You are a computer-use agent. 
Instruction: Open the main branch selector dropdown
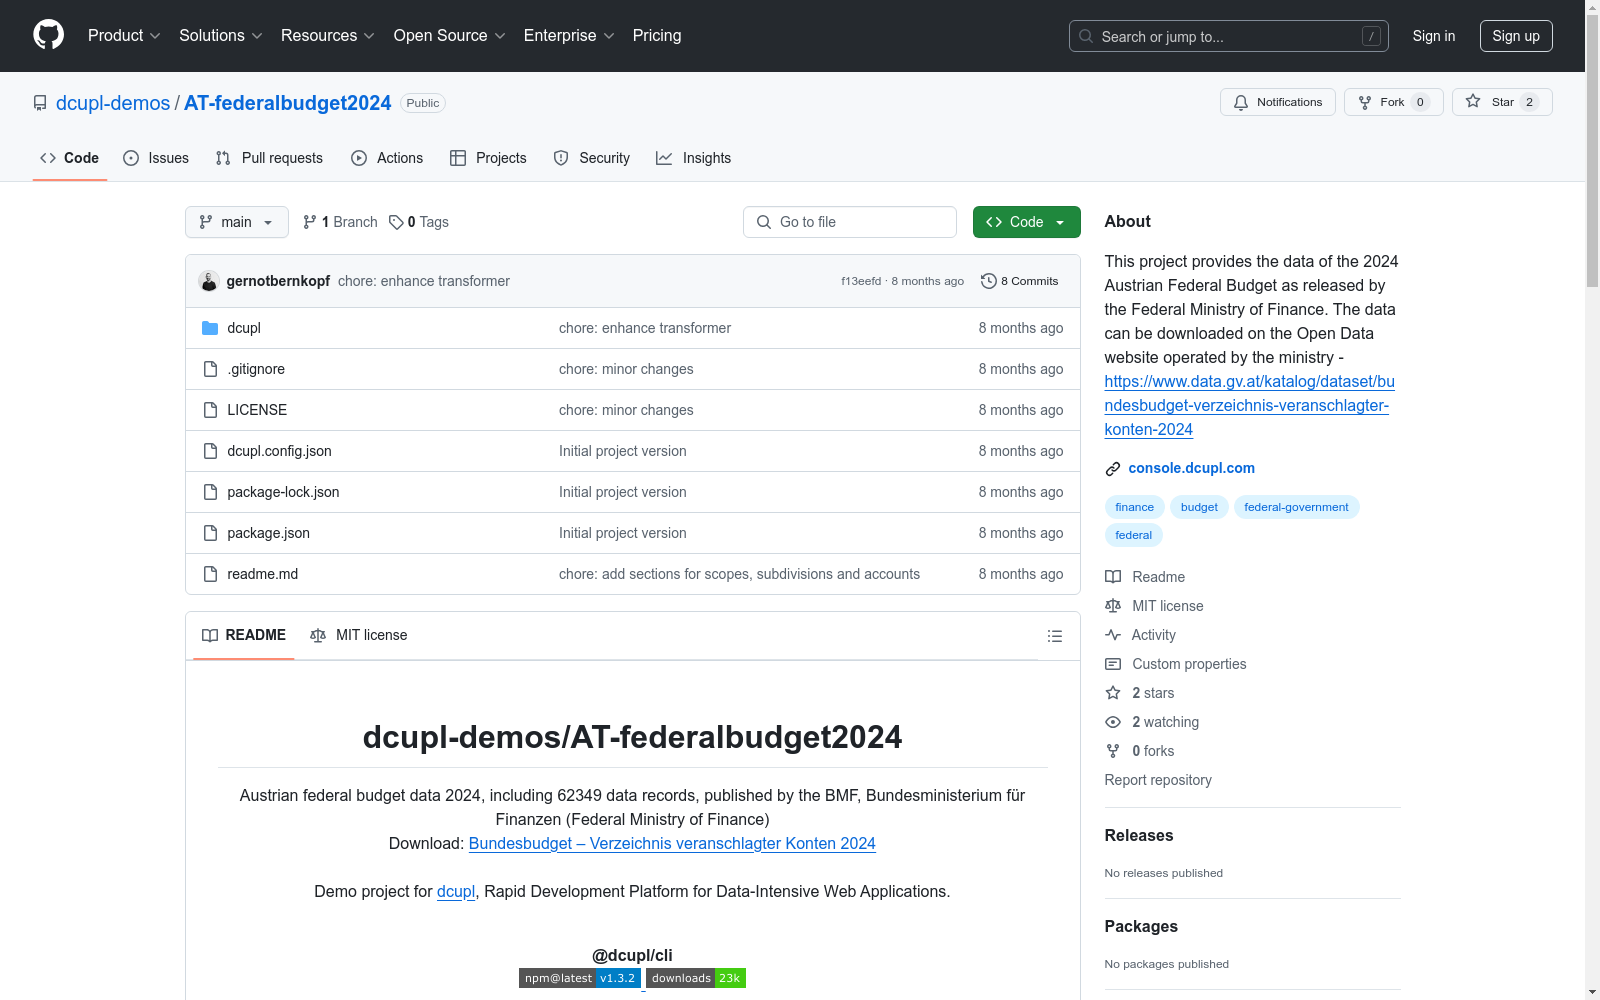tap(237, 222)
